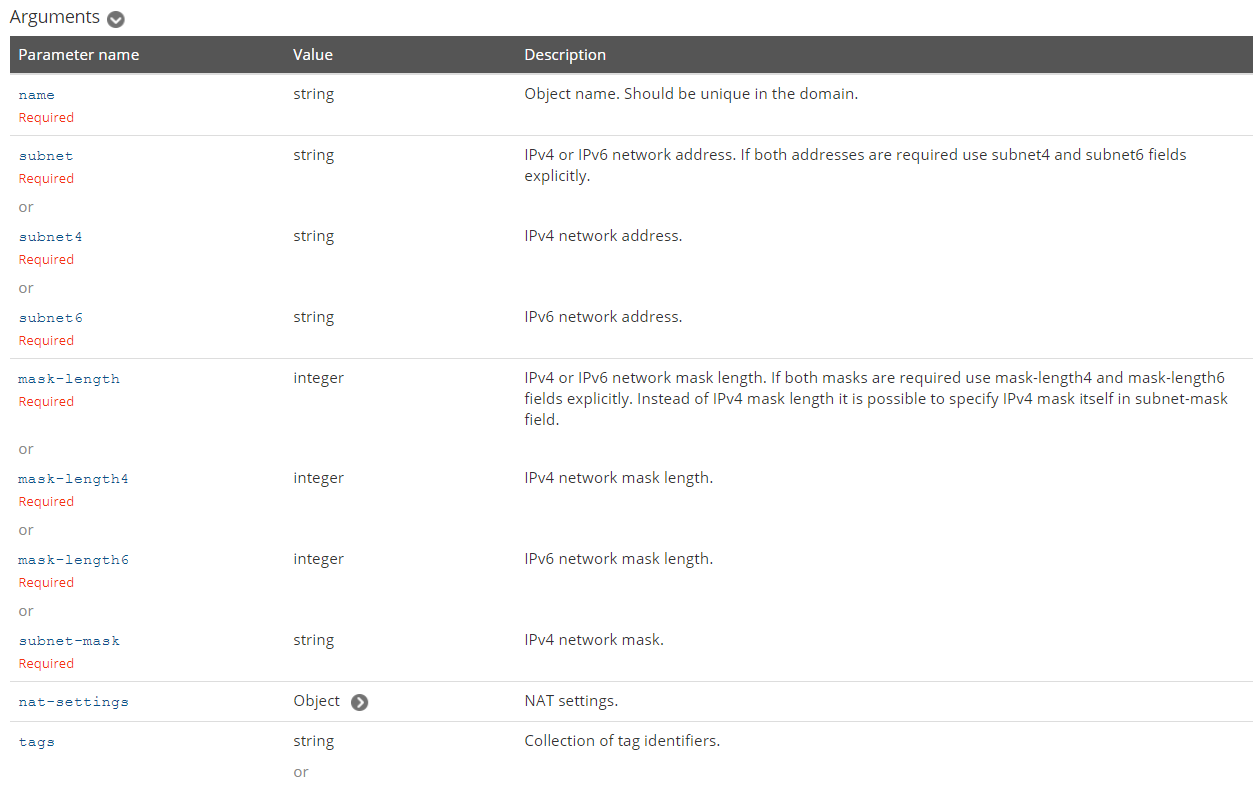The height and width of the screenshot is (794, 1253).
Task: Click the subnet6 parameter
Action: coord(50,318)
